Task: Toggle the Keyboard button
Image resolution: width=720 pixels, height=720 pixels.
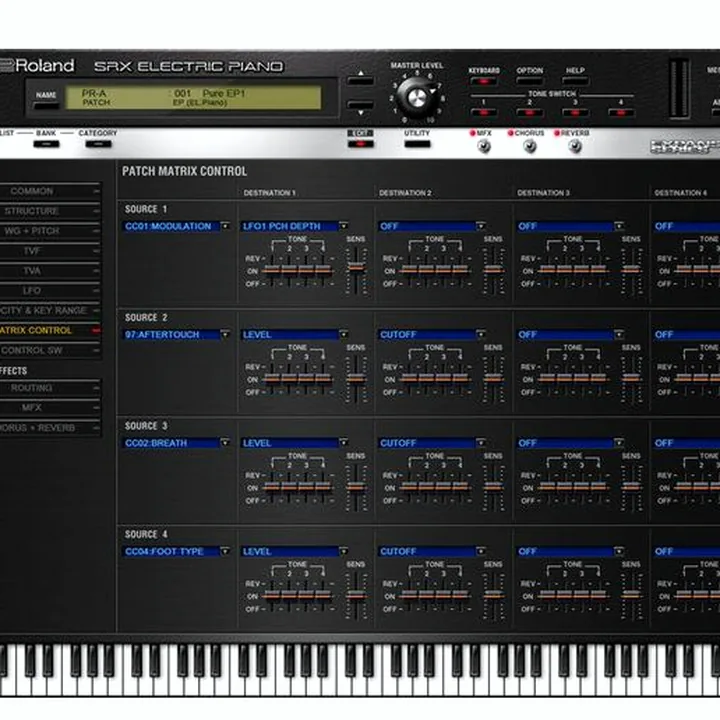Action: (484, 81)
